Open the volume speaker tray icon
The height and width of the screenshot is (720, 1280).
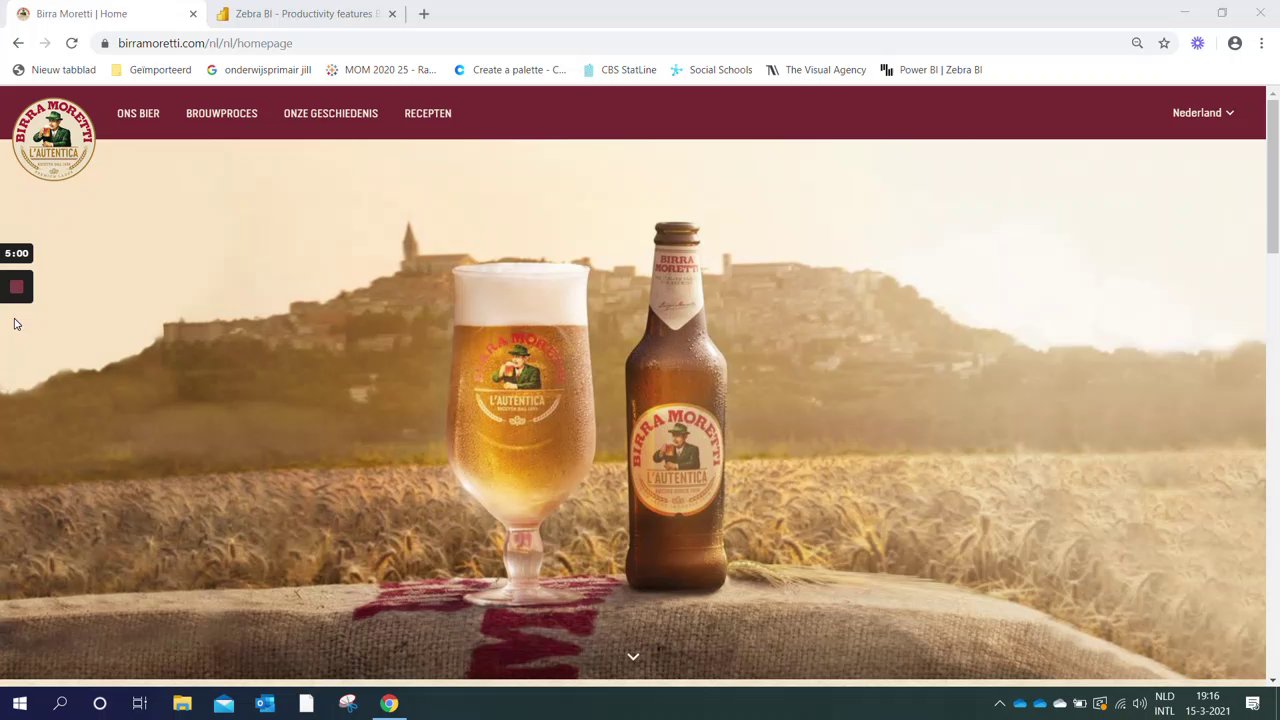tap(1140, 704)
